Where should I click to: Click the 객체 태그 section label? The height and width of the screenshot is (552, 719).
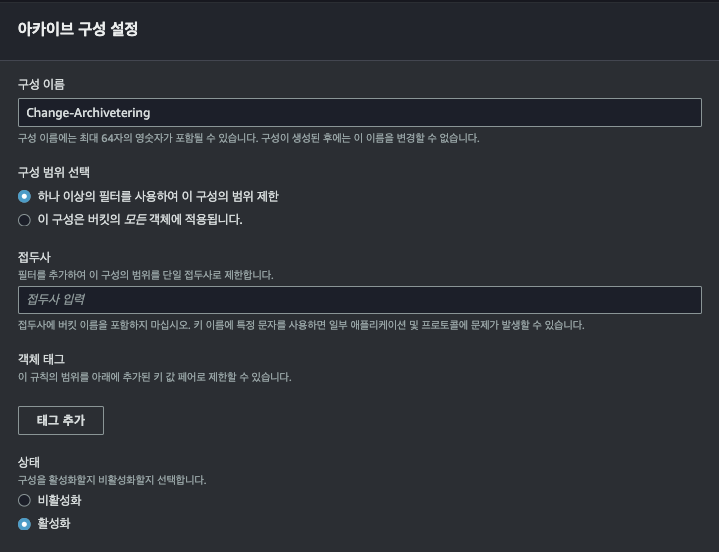(x=41, y=358)
